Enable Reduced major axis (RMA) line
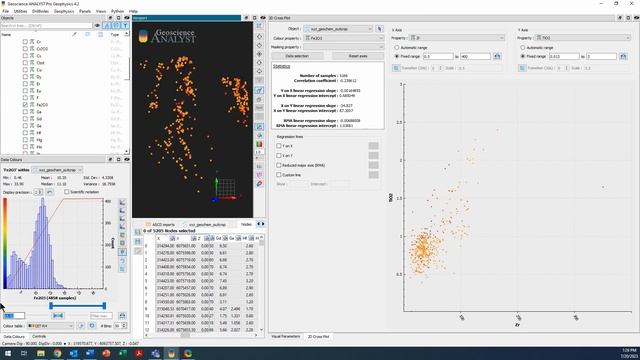Viewport: 640px width, 360px height. pyautogui.click(x=279, y=165)
